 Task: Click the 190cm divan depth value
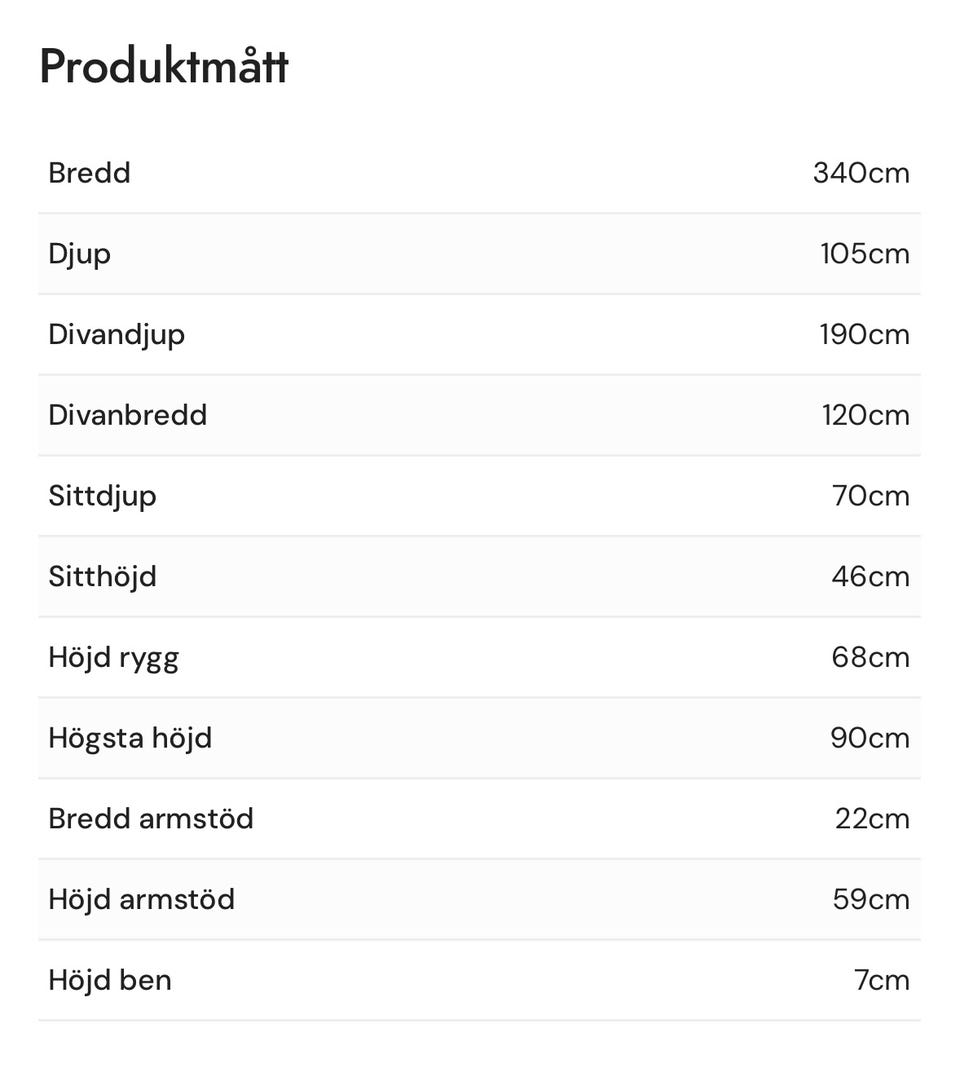pyautogui.click(x=864, y=335)
